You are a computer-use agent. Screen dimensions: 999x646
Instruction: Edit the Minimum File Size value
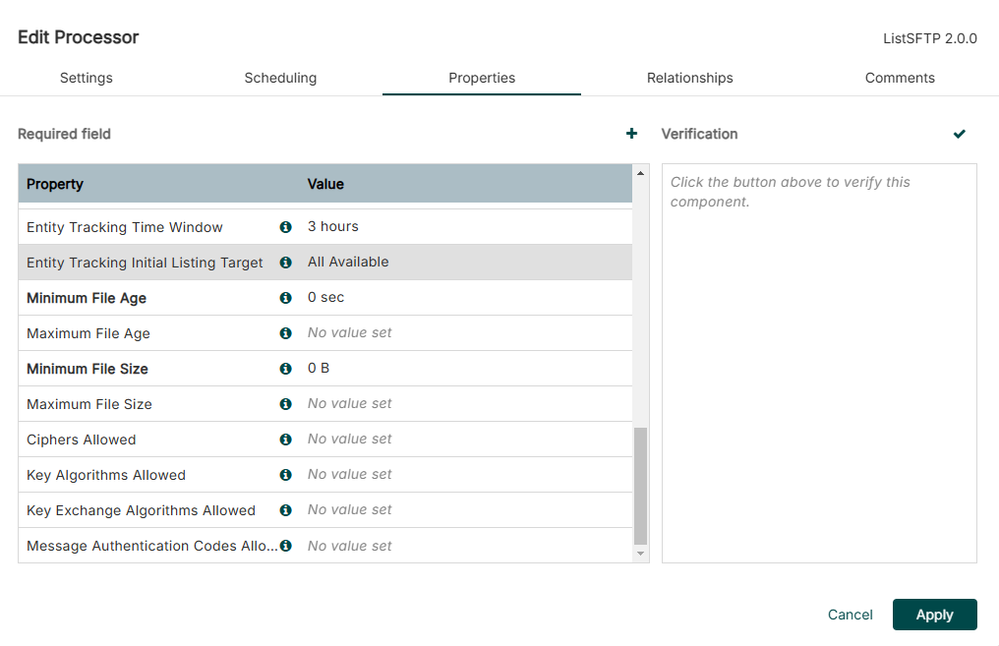pos(319,369)
